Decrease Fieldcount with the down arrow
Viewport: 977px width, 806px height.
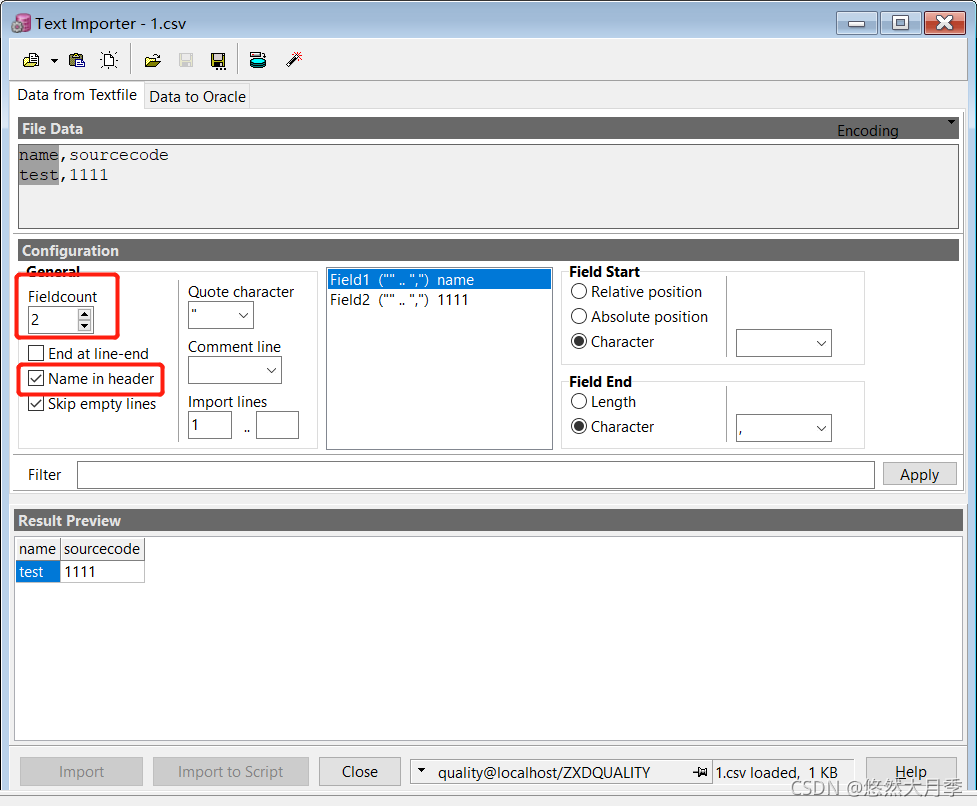pos(85,326)
